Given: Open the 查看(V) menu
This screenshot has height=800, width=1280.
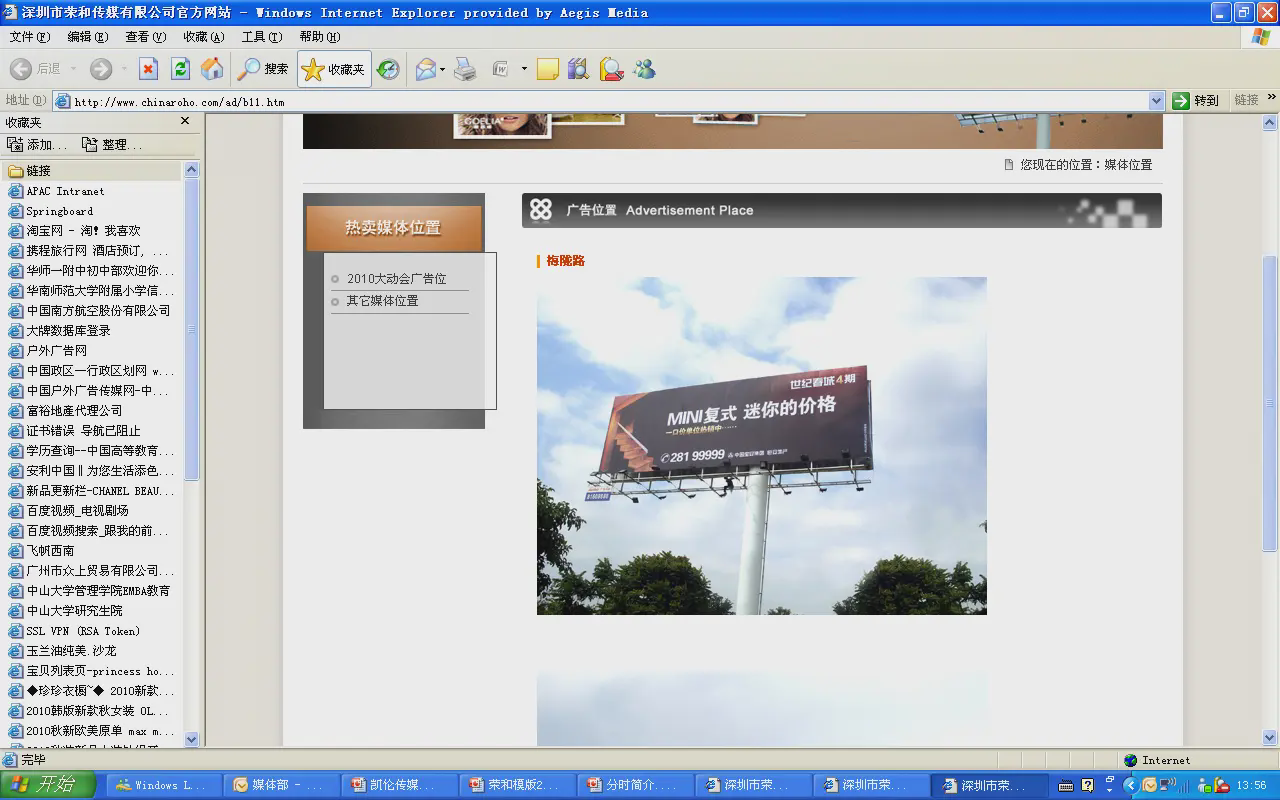Looking at the screenshot, I should [x=145, y=37].
